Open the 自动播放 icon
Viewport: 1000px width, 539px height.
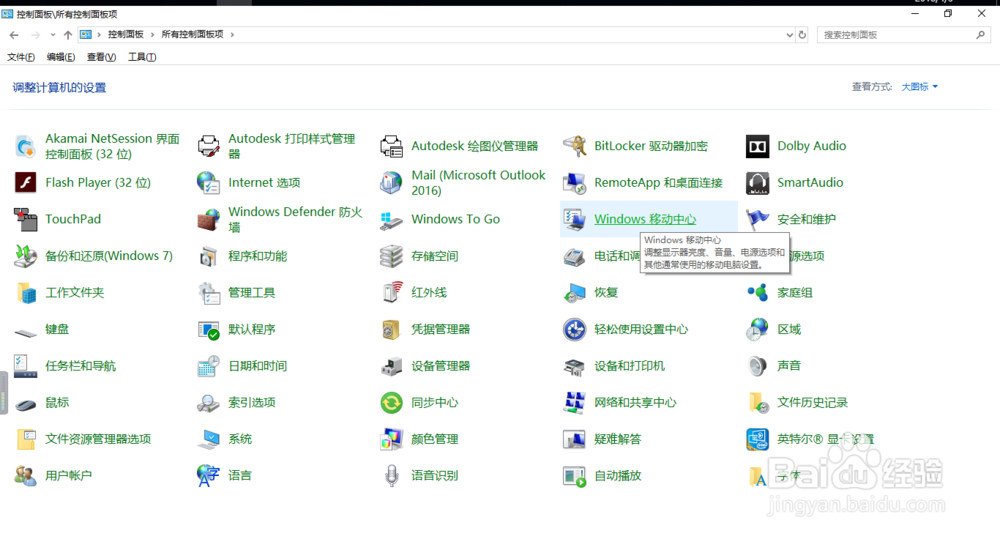click(x=575, y=476)
